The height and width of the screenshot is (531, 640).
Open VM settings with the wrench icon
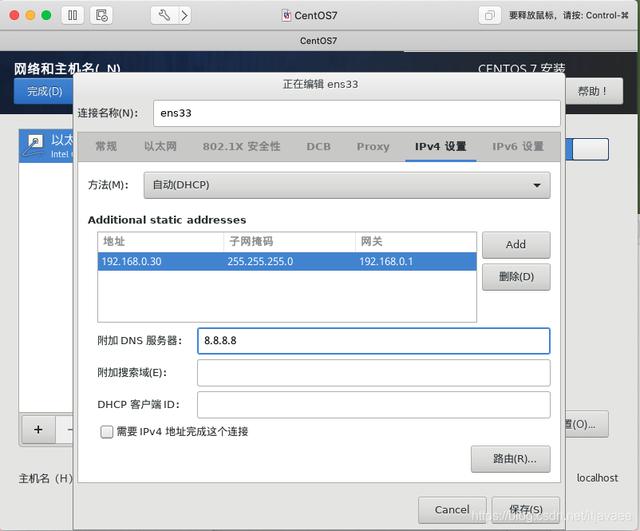(164, 16)
